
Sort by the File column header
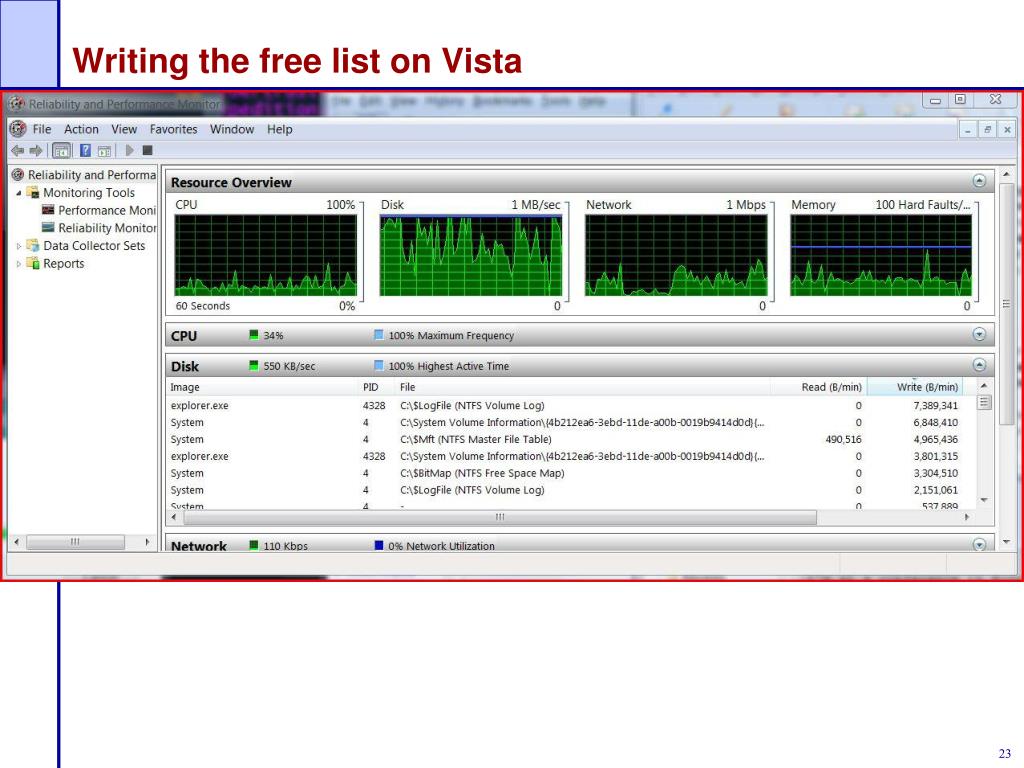coord(583,387)
